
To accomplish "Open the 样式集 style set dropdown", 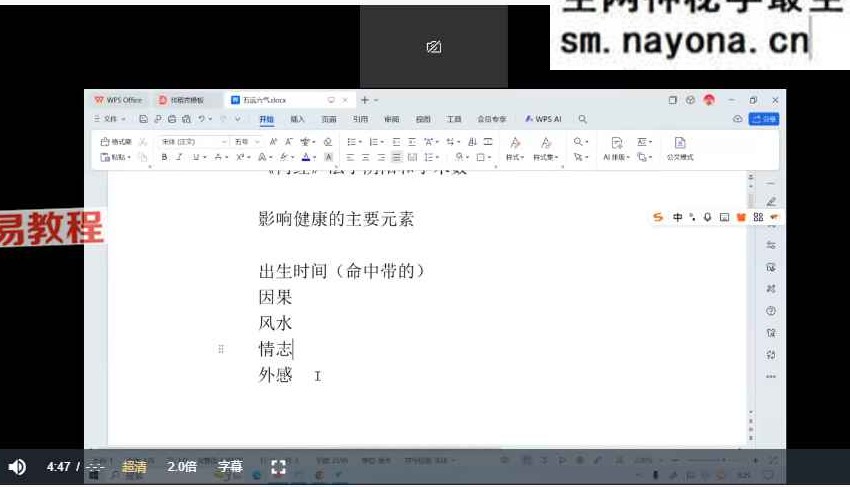I will tap(545, 149).
